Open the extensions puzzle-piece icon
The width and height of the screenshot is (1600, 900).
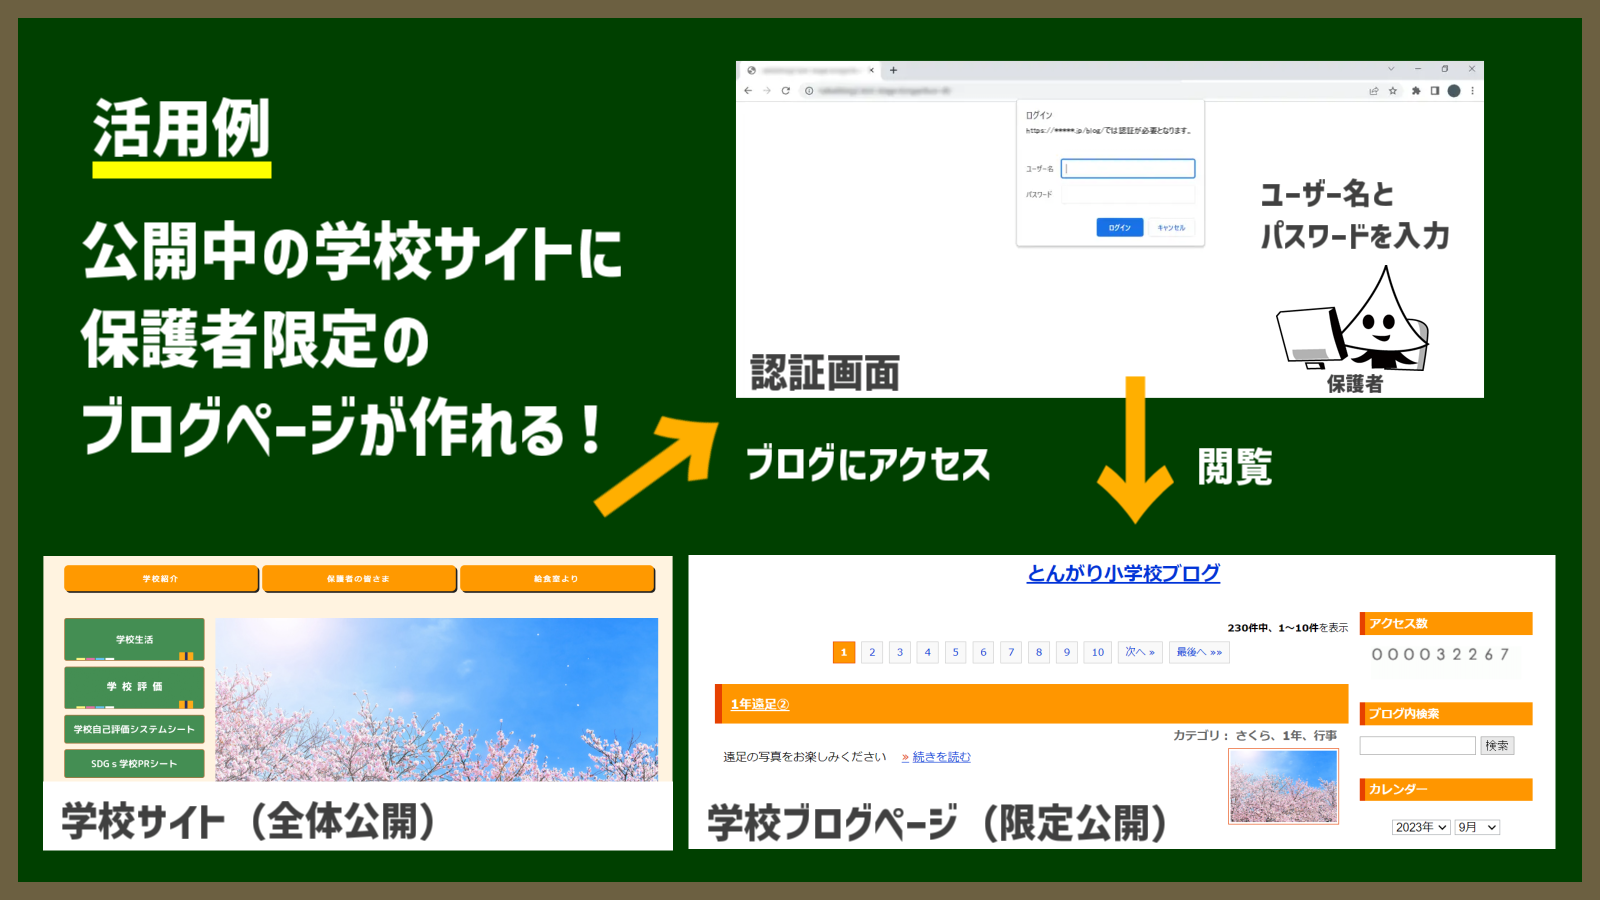[1415, 90]
